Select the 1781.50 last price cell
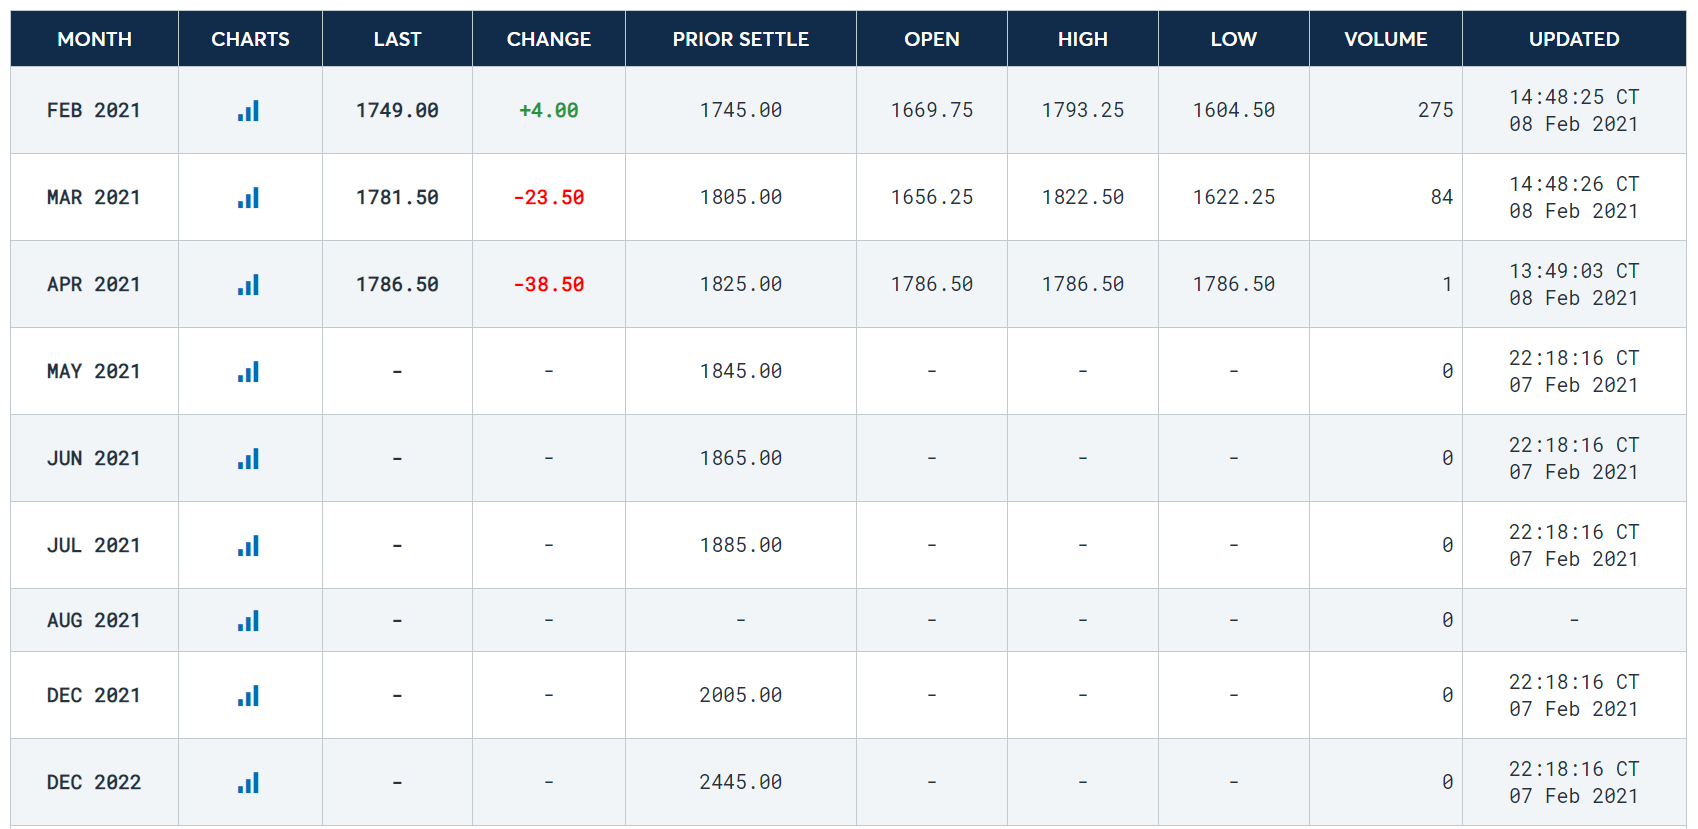The height and width of the screenshot is (829, 1698). point(397,198)
